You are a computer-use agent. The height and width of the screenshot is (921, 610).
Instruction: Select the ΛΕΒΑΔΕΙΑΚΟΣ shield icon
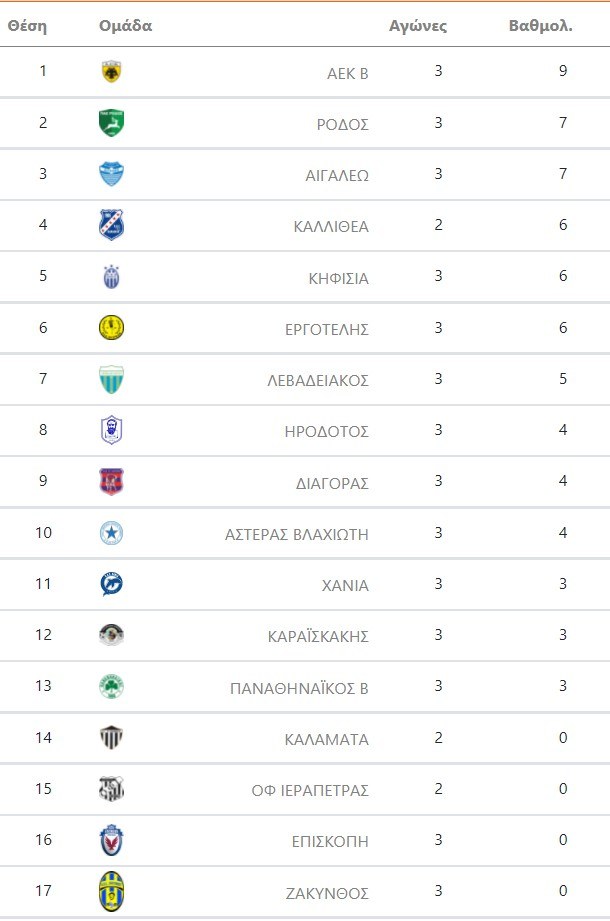click(111, 379)
